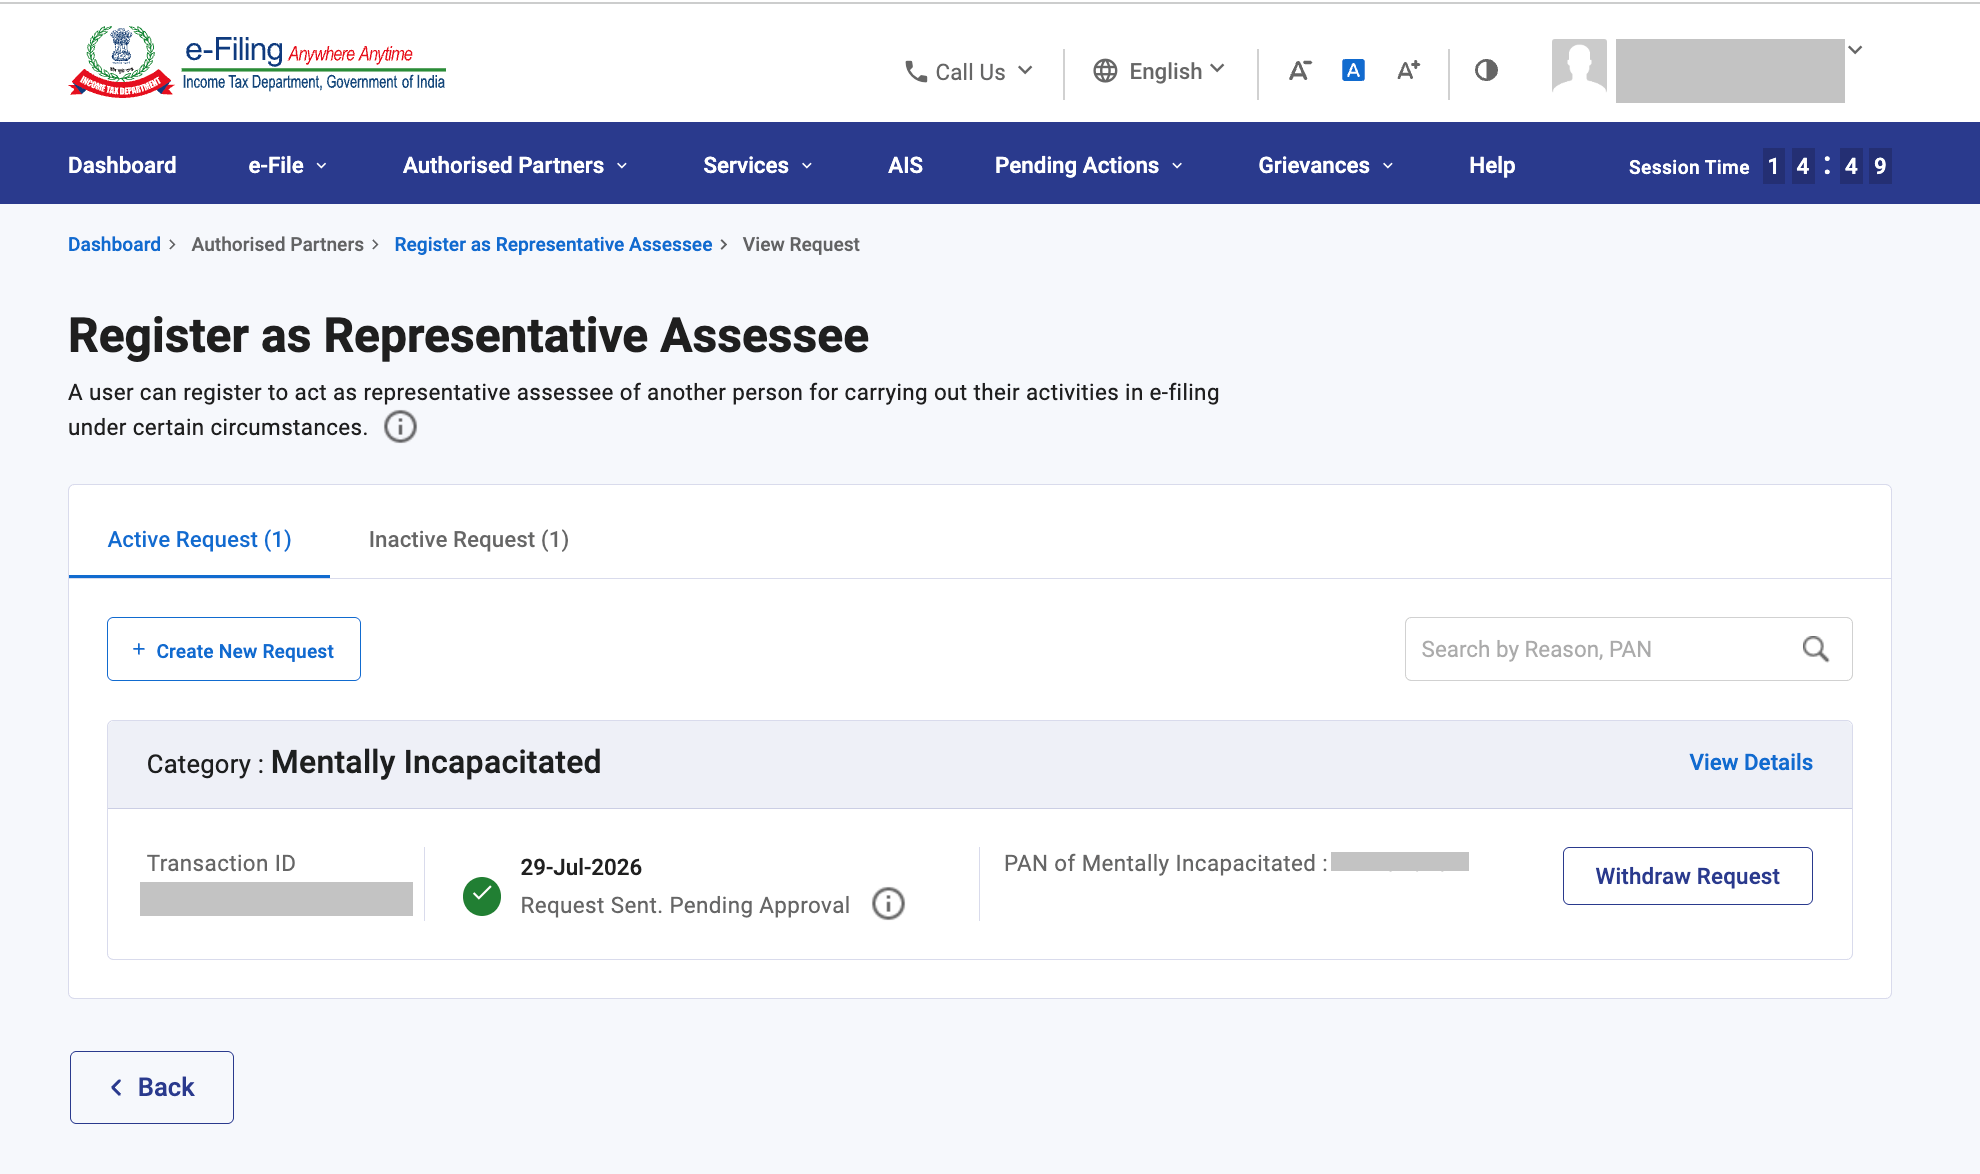
Task: Click the Call Us phone icon
Action: click(x=915, y=71)
